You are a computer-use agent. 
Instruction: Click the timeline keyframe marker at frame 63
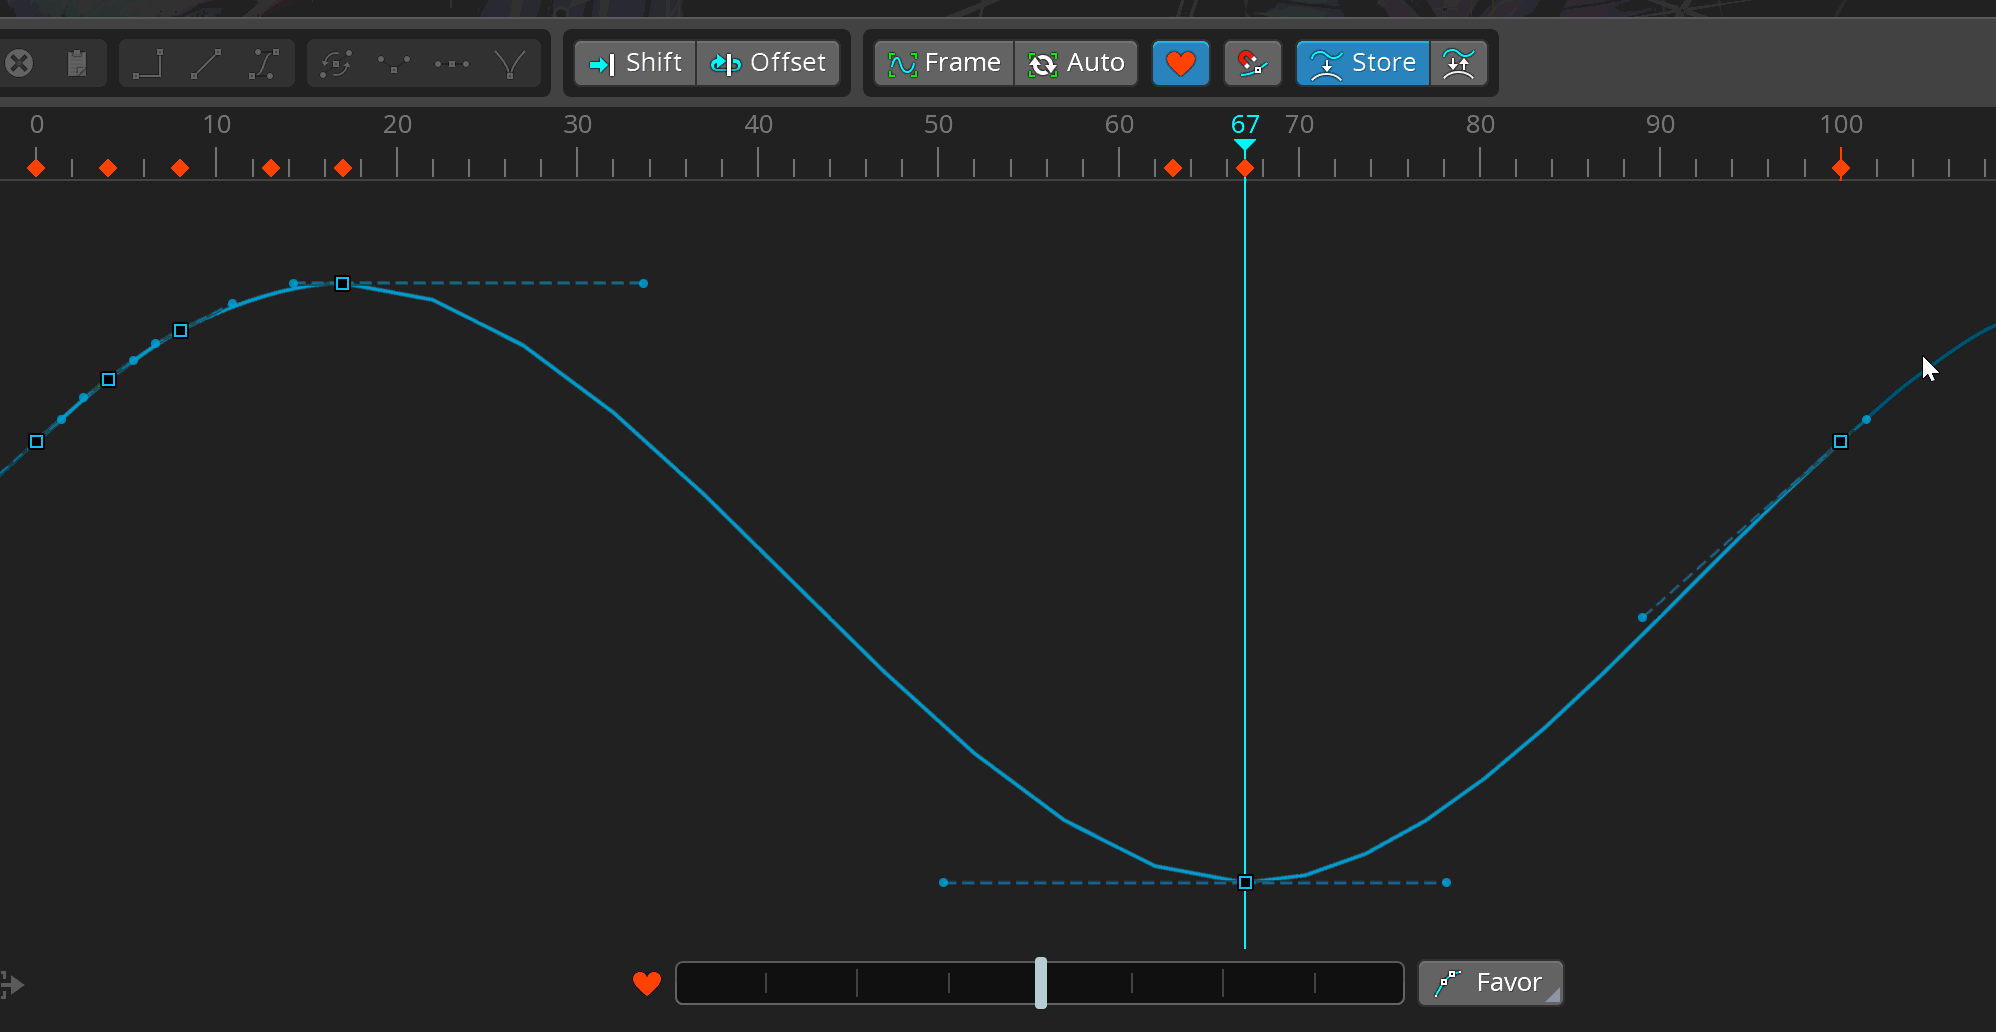pyautogui.click(x=1173, y=168)
